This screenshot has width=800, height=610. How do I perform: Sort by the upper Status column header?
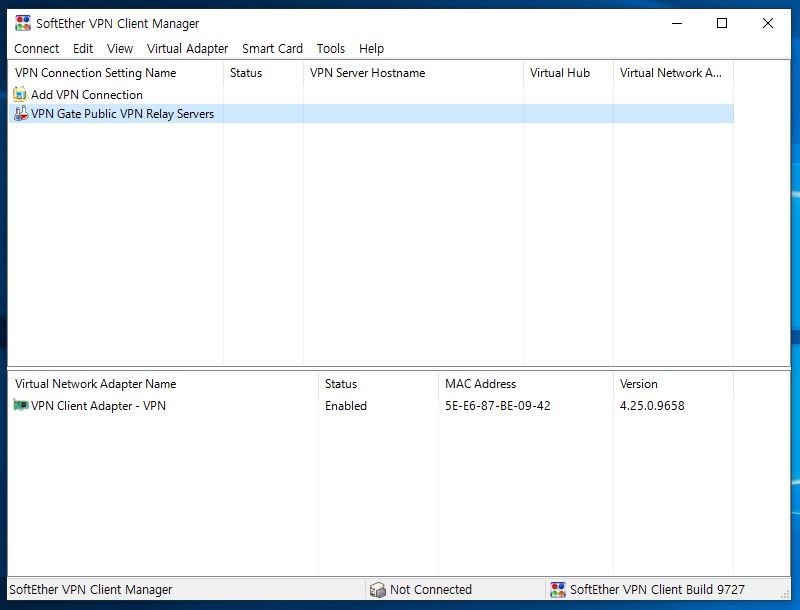263,73
